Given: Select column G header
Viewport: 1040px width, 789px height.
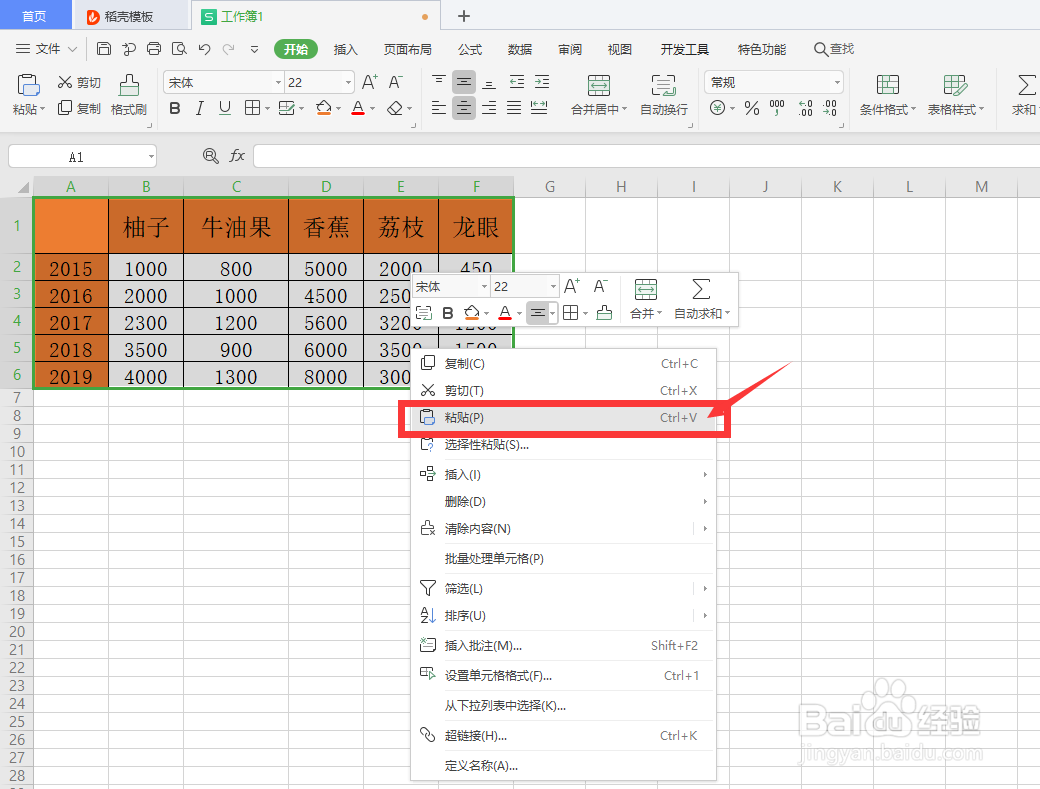Looking at the screenshot, I should [x=550, y=186].
